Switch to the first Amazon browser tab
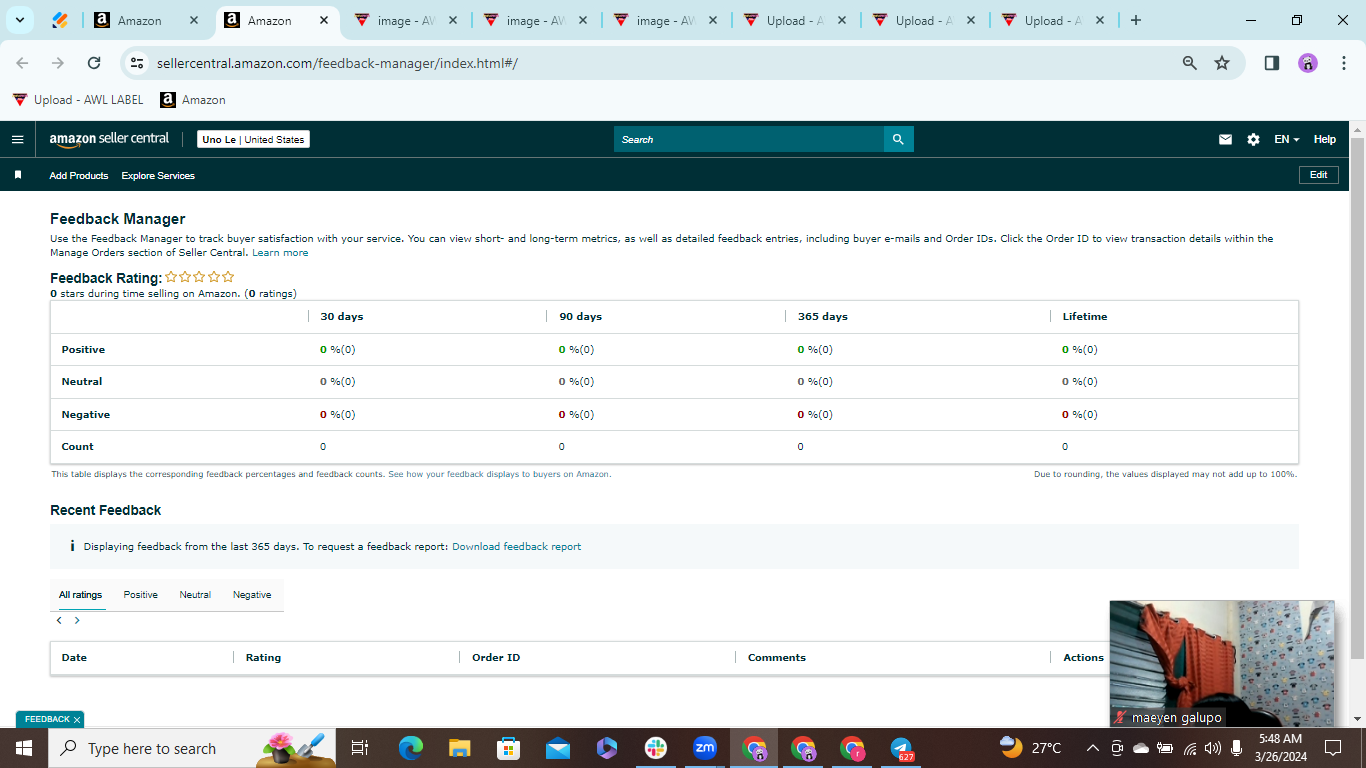Screen dimensions: 1366x768 point(147,20)
